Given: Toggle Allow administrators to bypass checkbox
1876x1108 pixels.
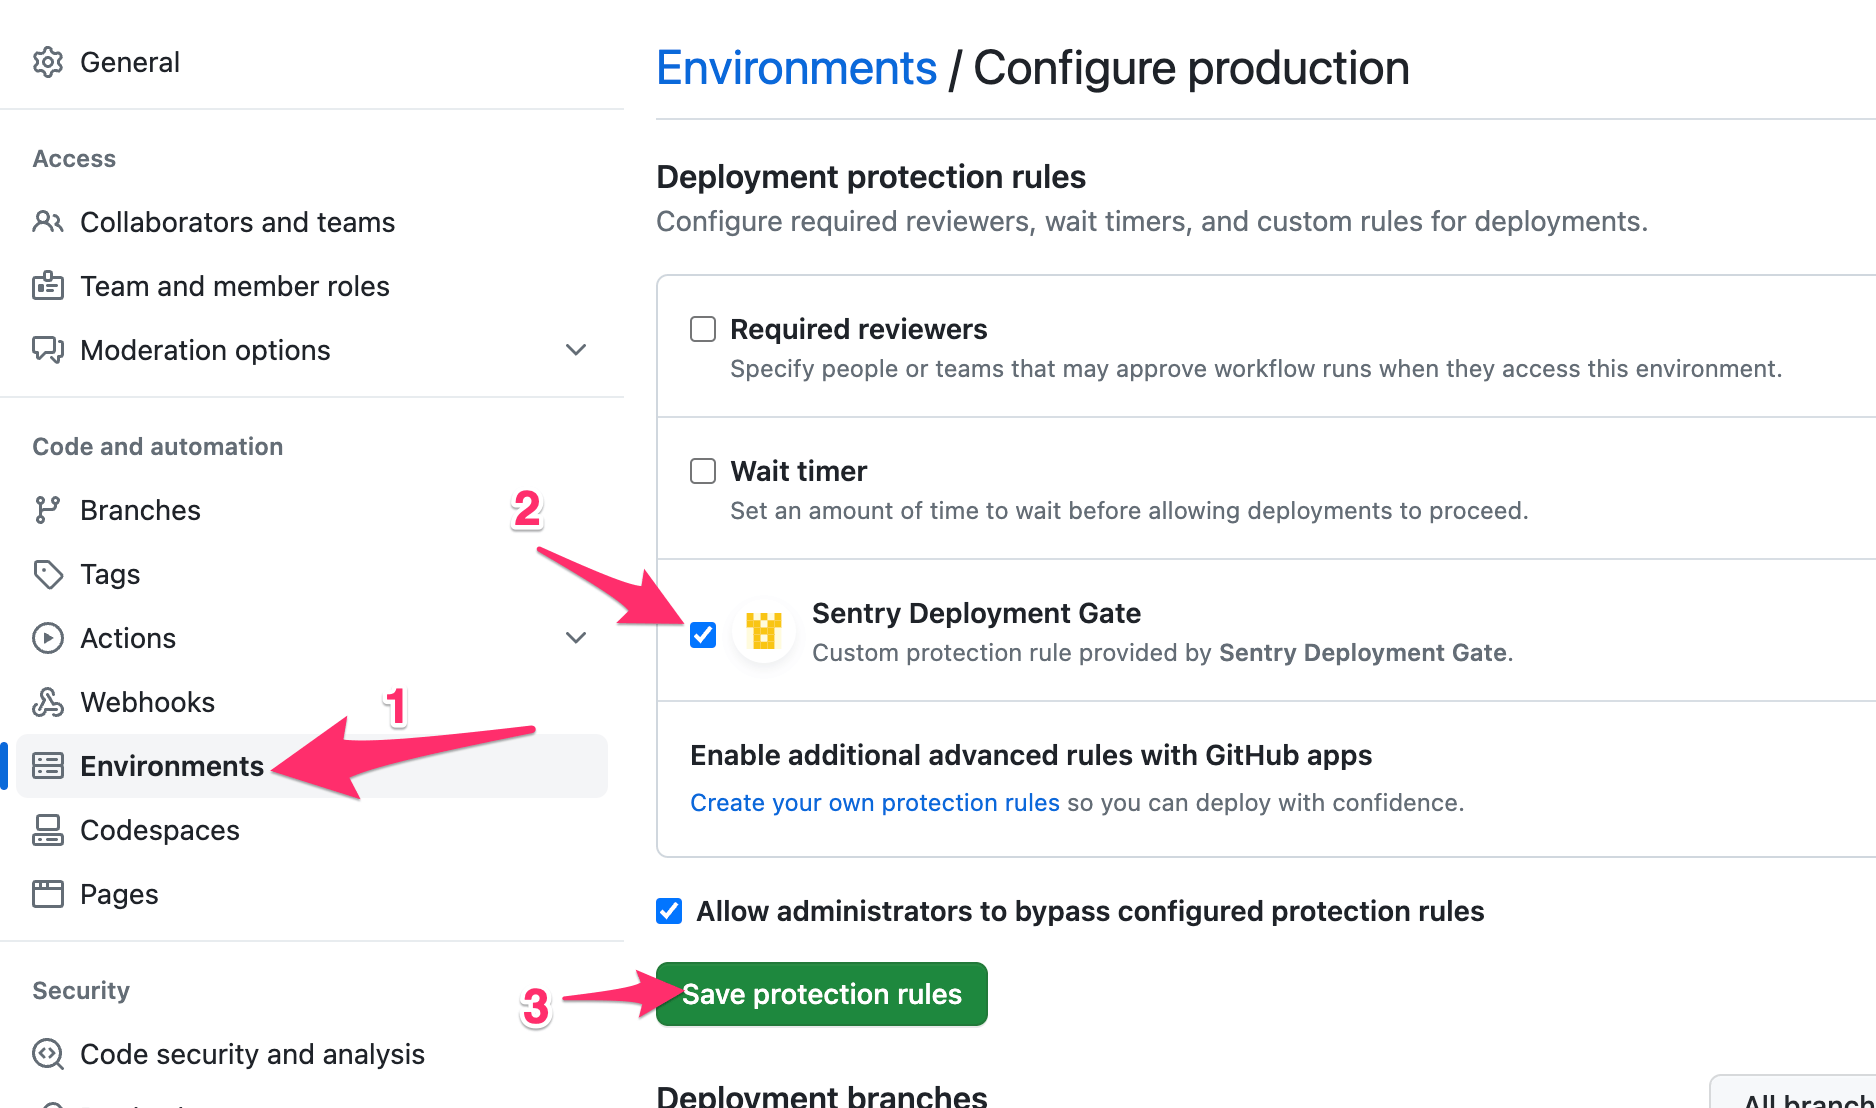Looking at the screenshot, I should click(x=669, y=911).
